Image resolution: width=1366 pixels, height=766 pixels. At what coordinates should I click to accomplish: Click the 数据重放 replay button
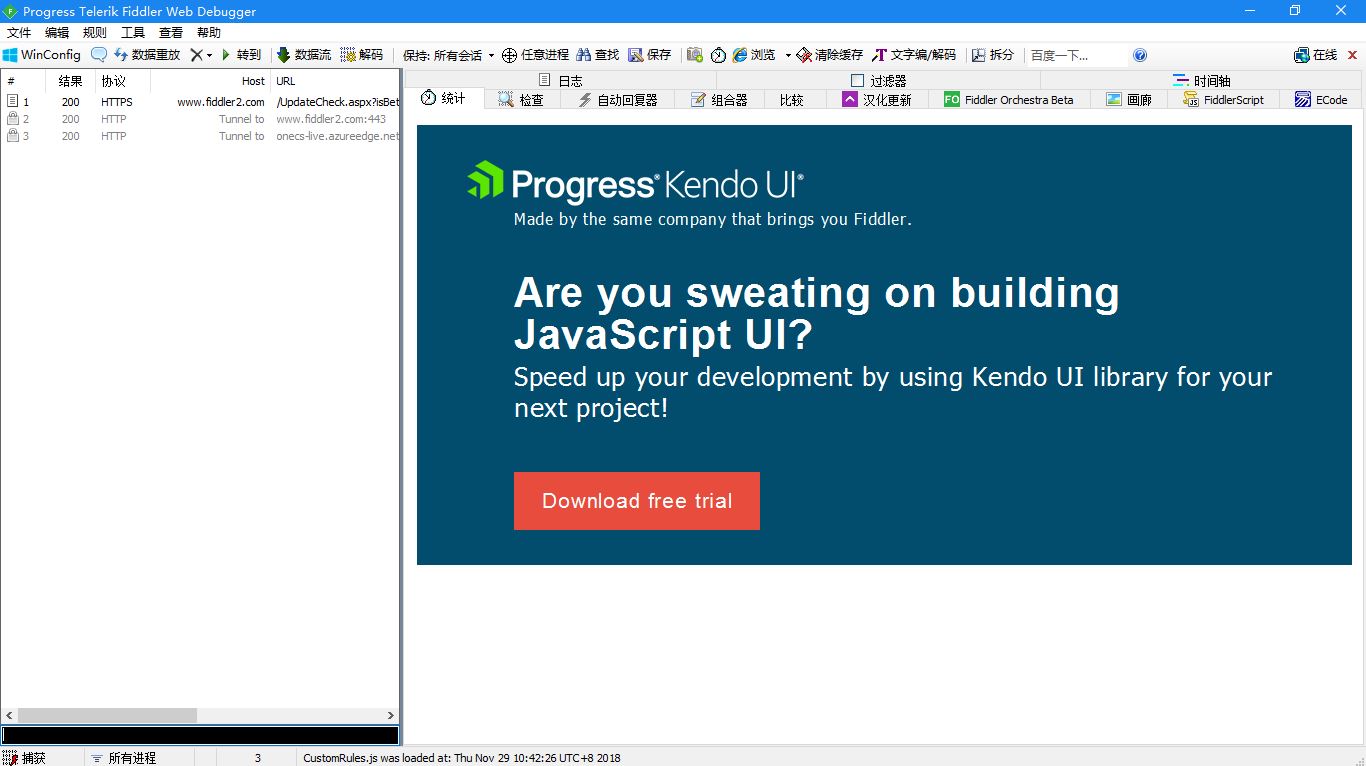click(x=147, y=55)
